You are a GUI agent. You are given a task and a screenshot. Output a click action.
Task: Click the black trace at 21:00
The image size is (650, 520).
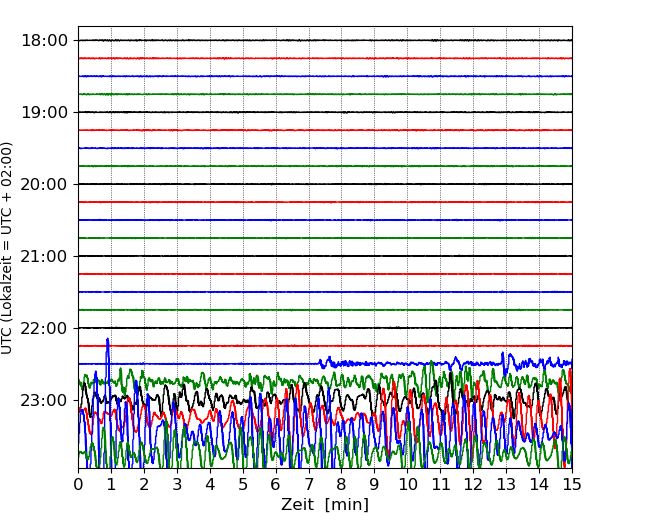click(325, 256)
